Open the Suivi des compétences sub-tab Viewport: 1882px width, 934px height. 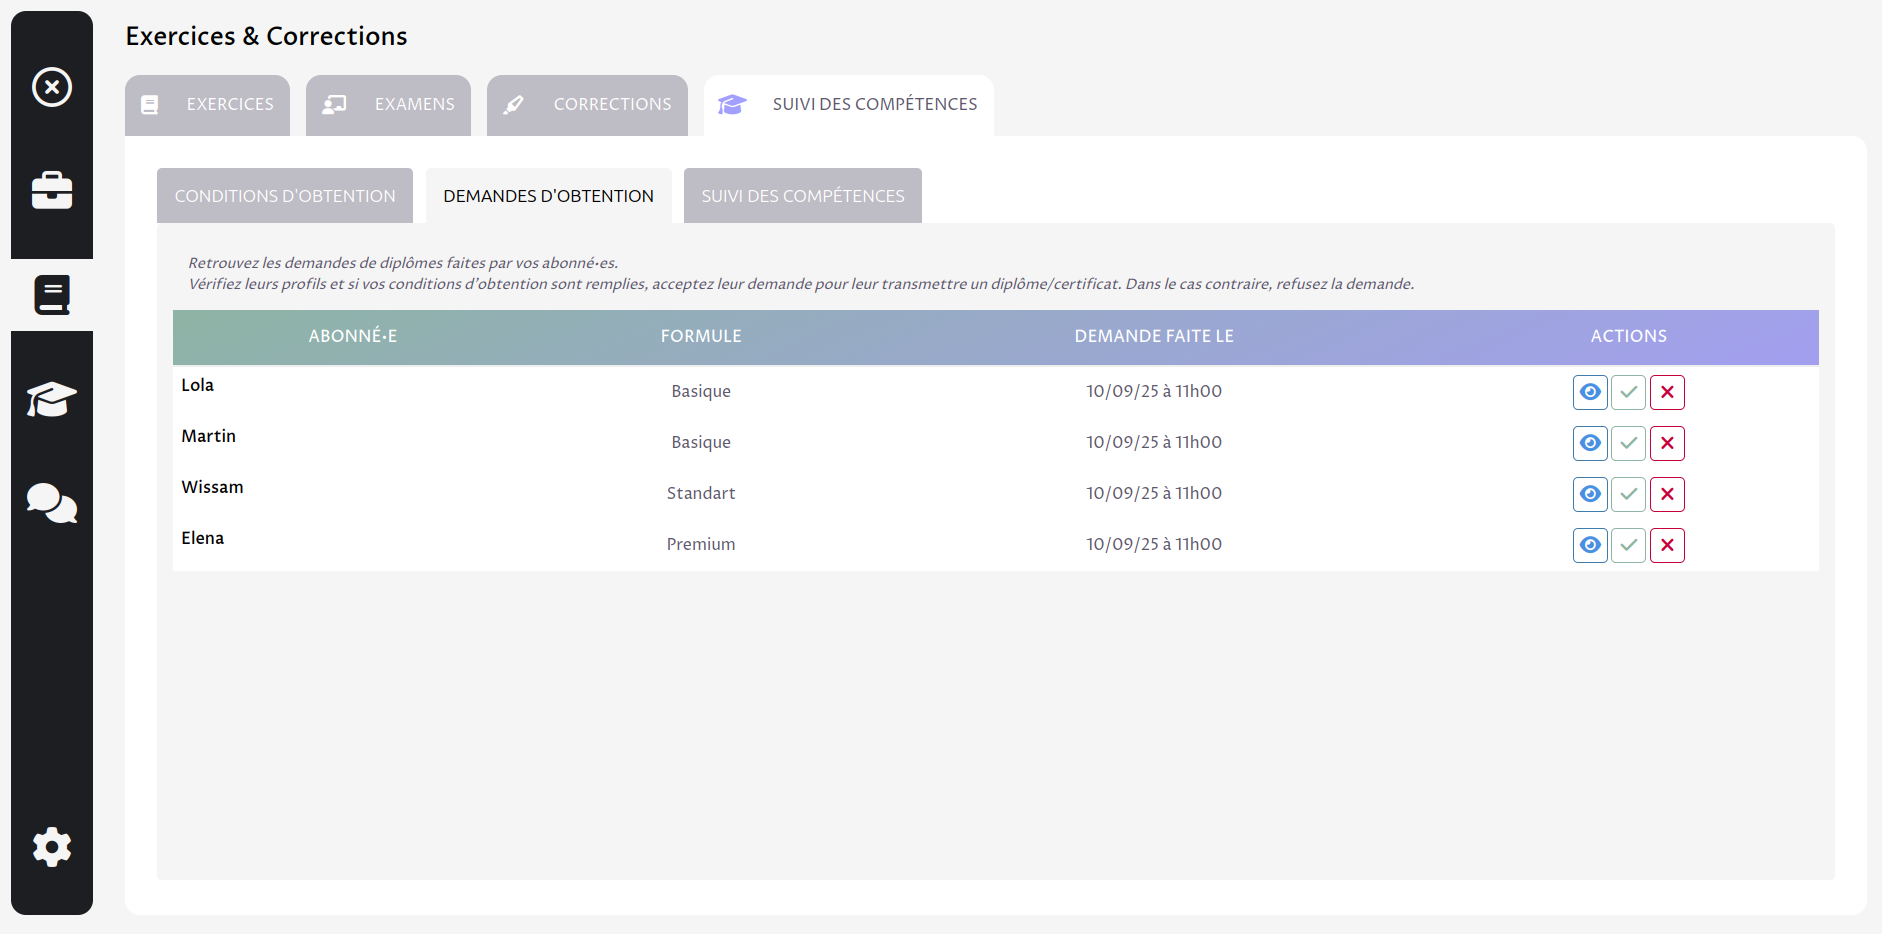click(x=803, y=196)
